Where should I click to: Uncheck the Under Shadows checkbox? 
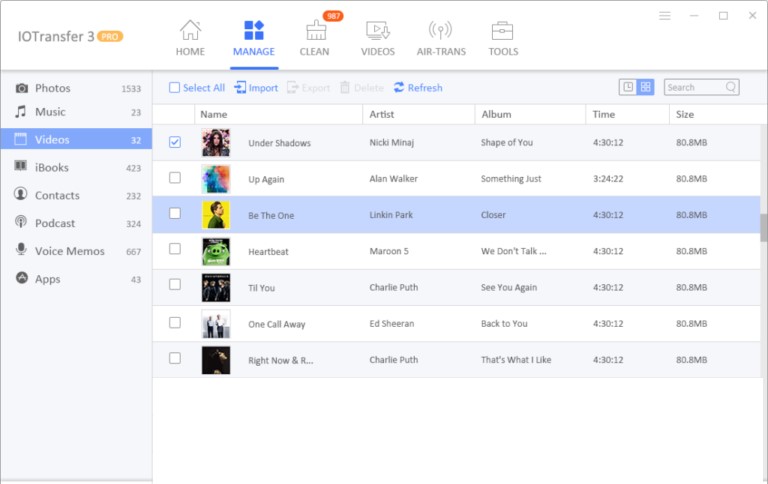click(175, 142)
